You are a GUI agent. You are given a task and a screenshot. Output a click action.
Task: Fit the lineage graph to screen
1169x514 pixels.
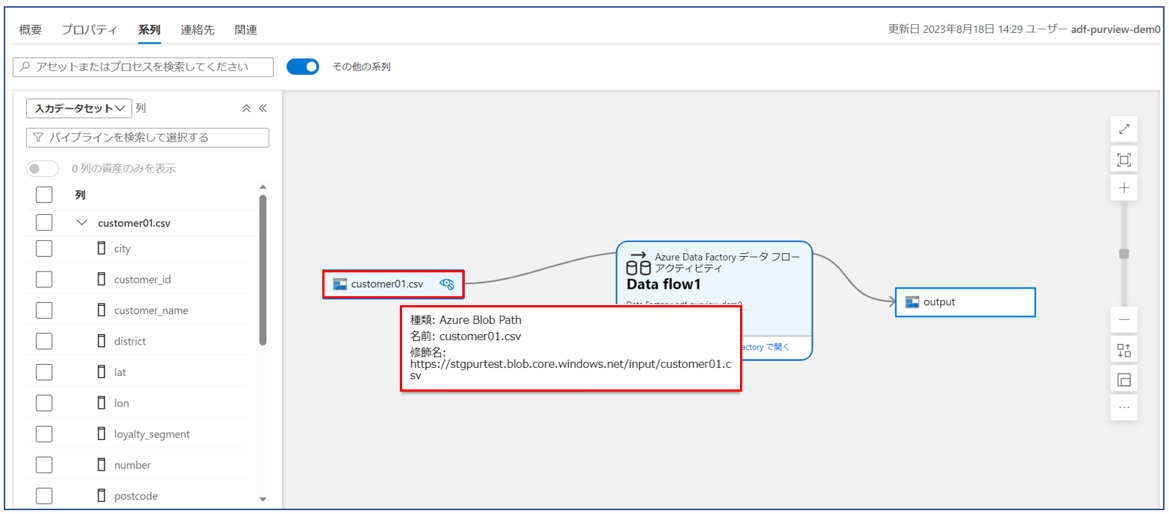(1124, 159)
